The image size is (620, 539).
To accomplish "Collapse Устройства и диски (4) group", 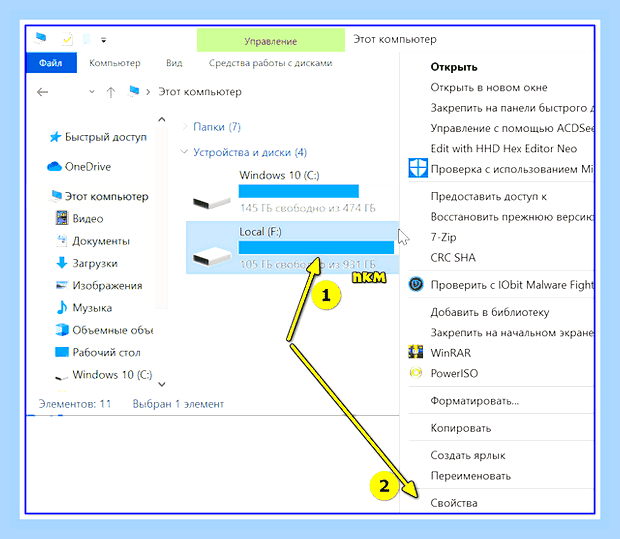I will [x=250, y=152].
